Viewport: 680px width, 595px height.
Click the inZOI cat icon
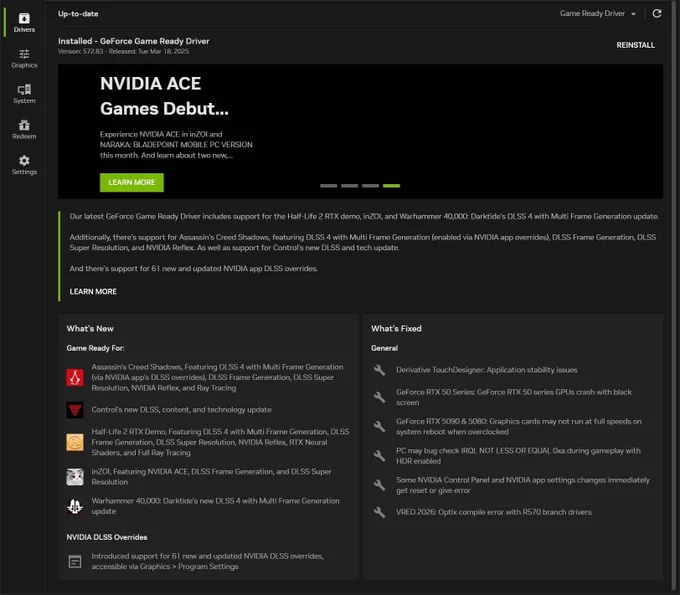click(75, 477)
